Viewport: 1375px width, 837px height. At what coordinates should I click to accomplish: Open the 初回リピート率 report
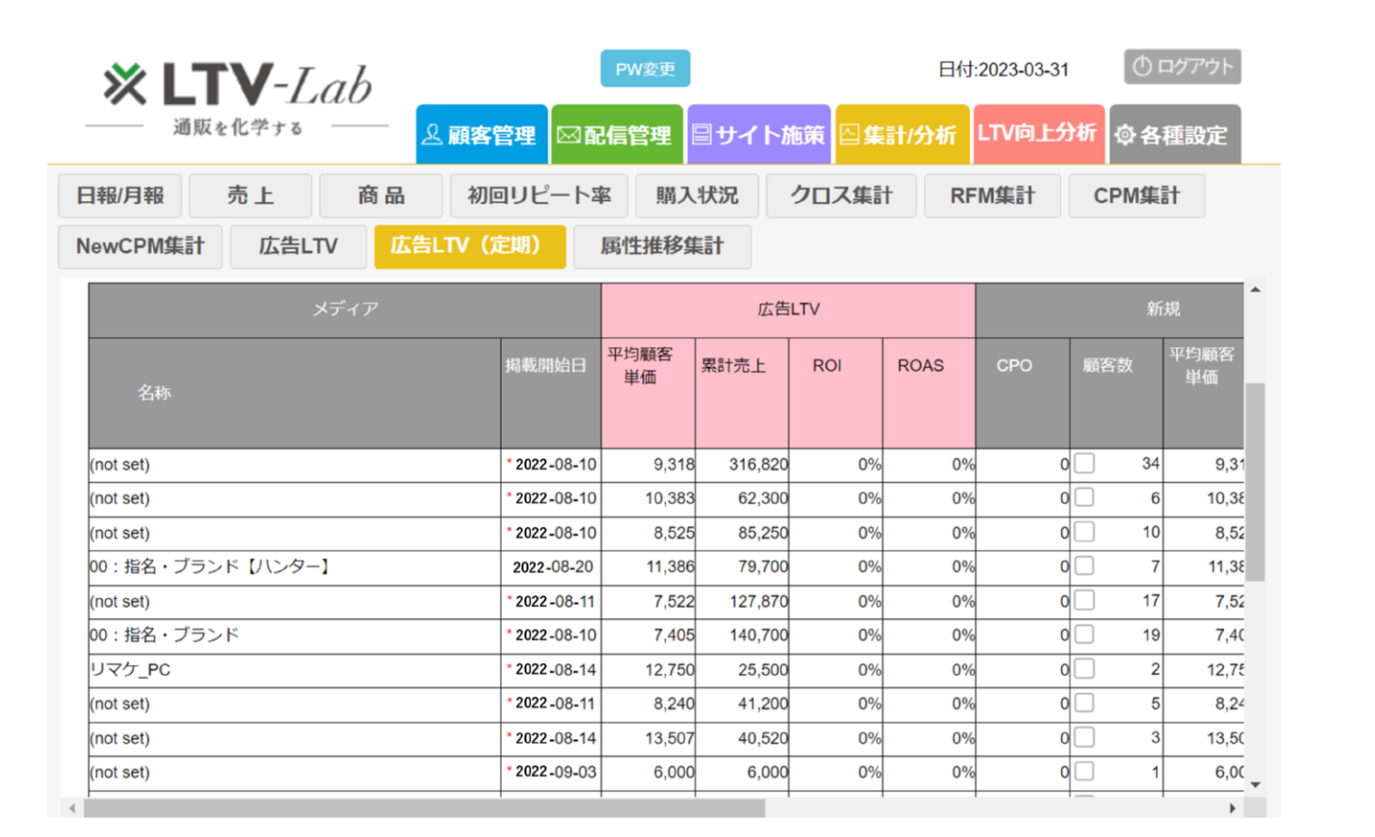(x=539, y=196)
